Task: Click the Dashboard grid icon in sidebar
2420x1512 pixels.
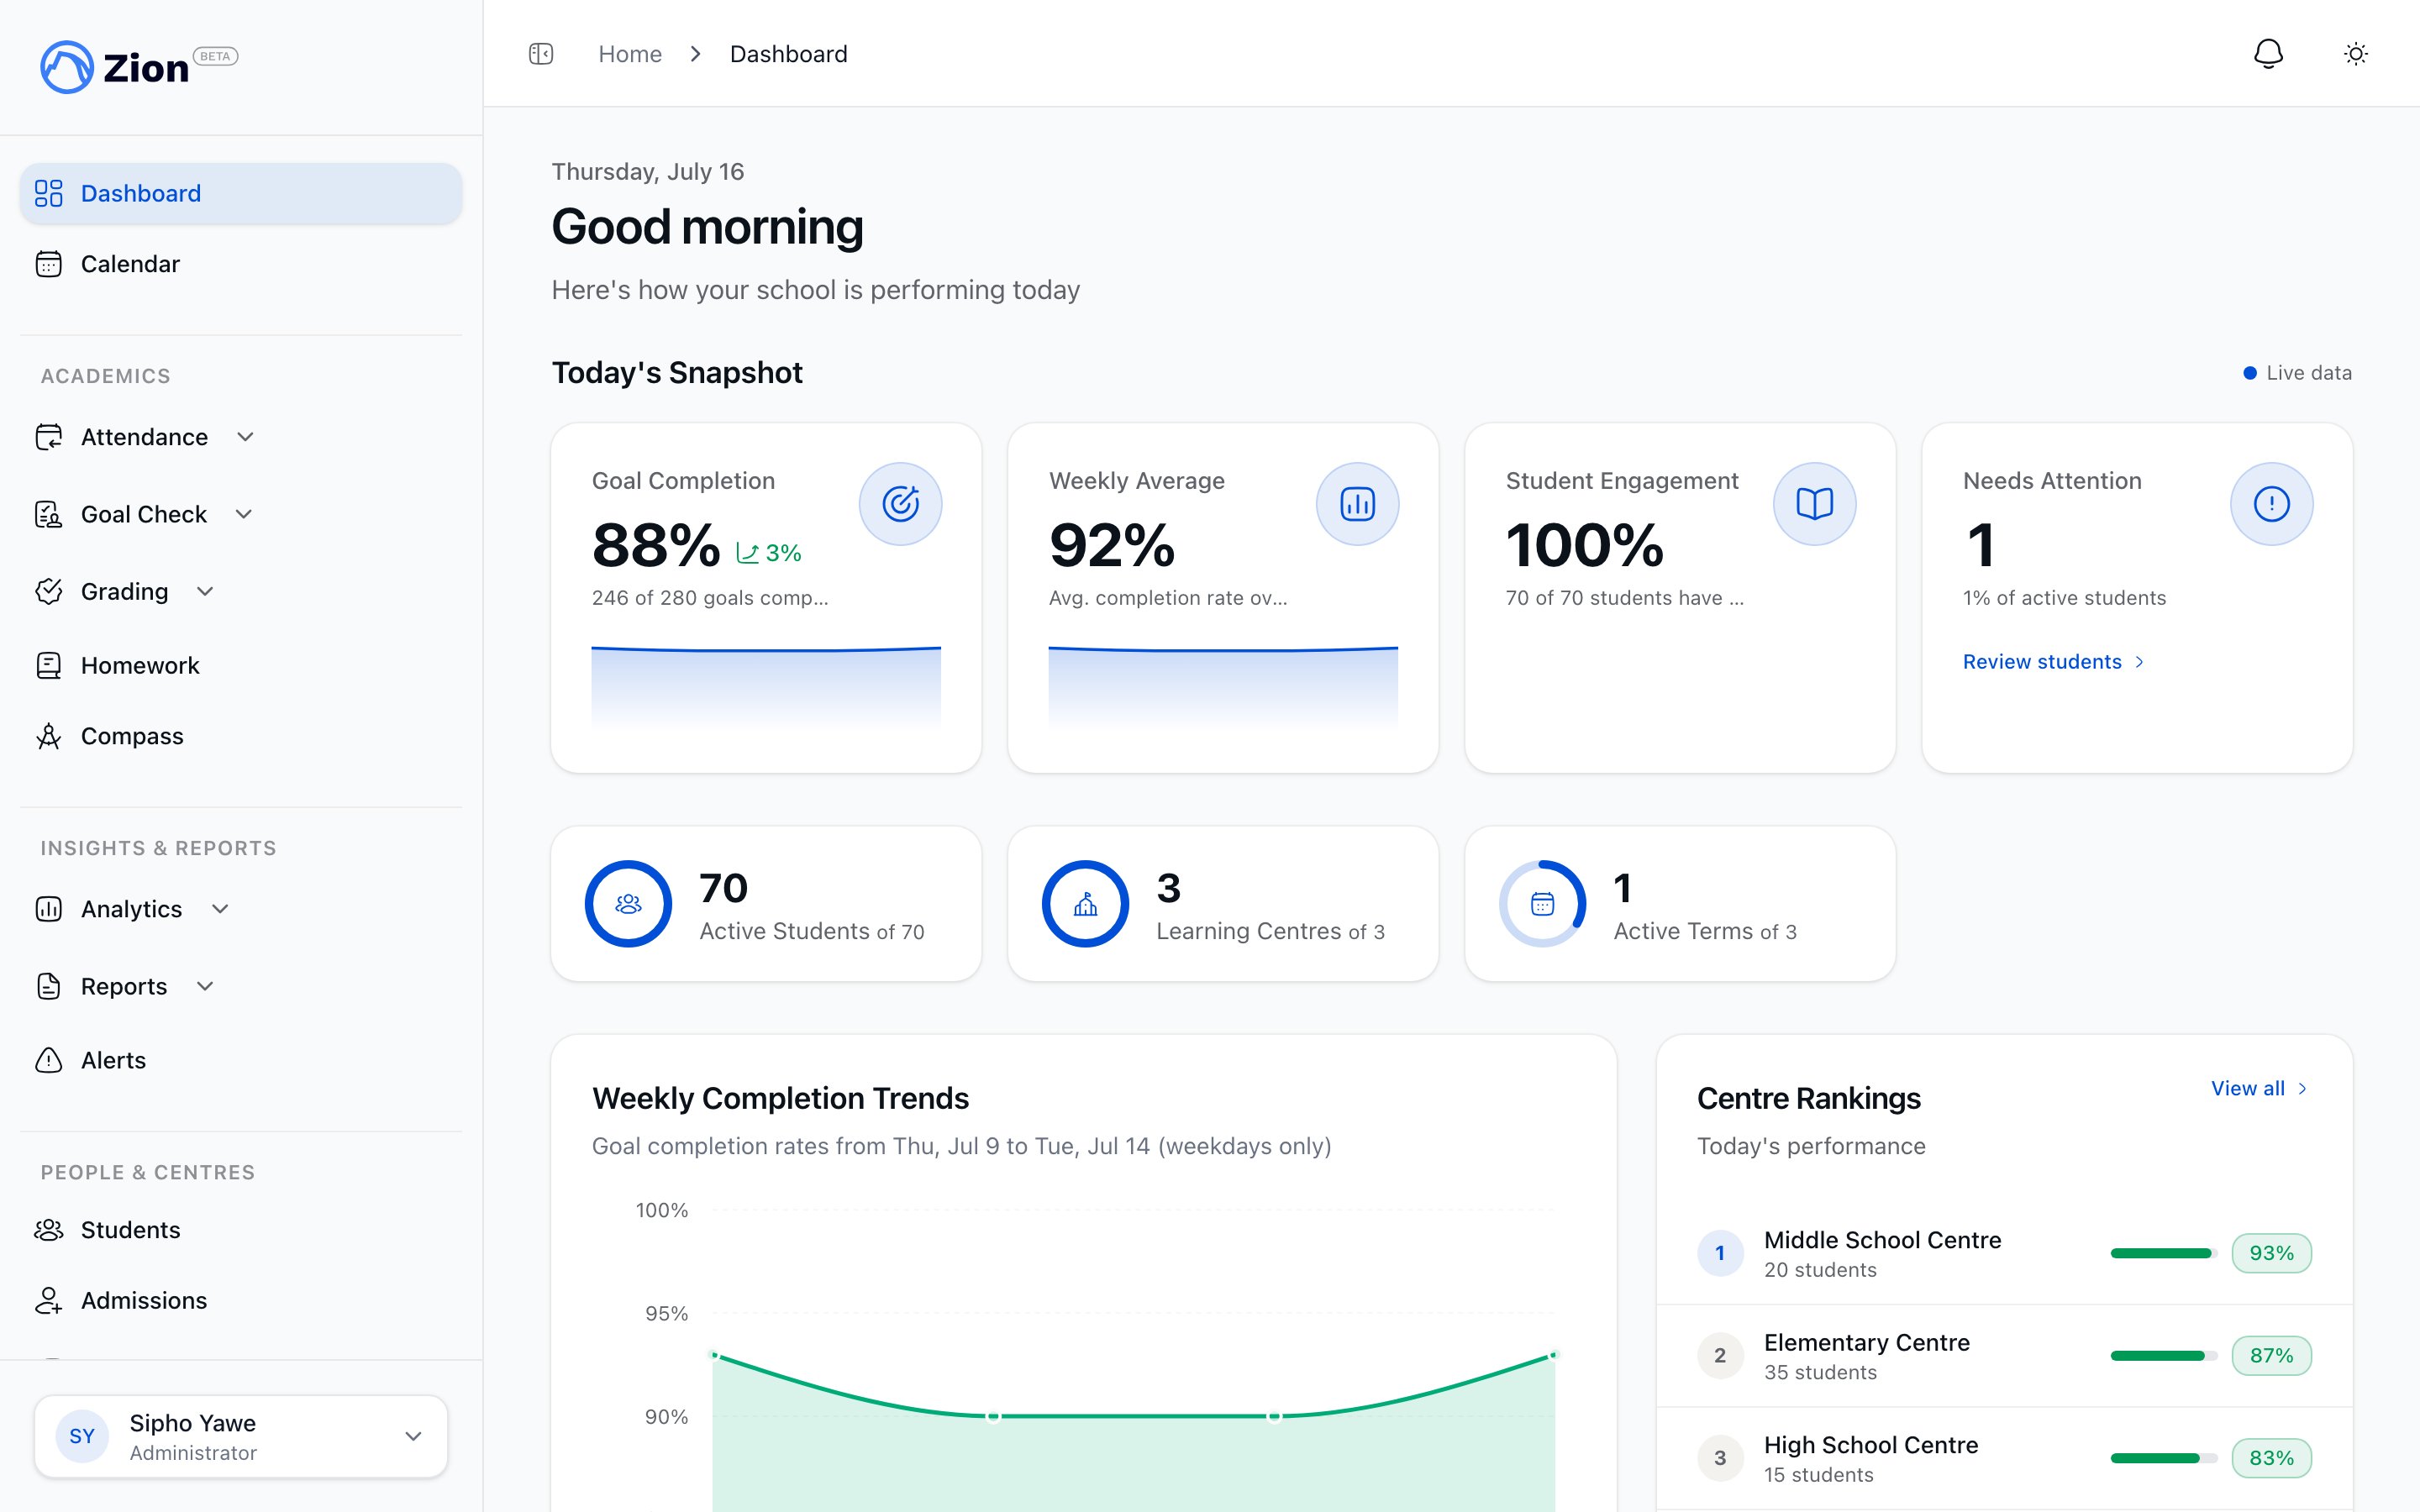Action: [49, 193]
